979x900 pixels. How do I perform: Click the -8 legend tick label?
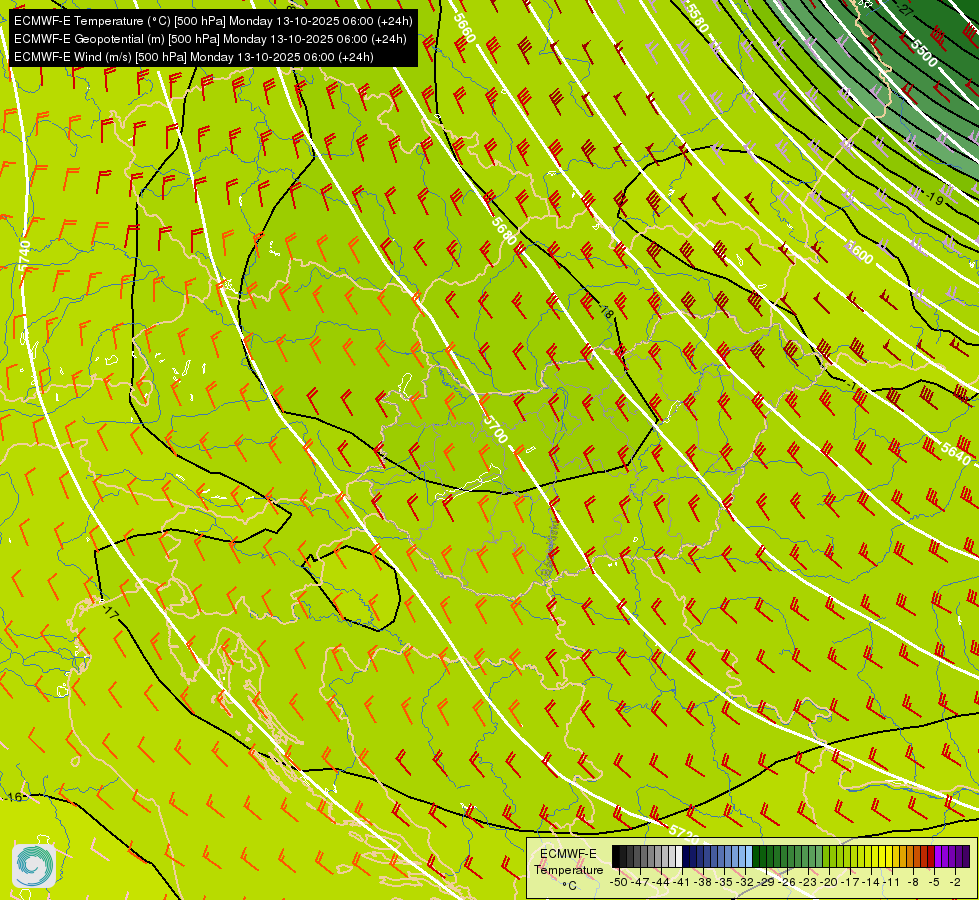pyautogui.click(x=913, y=882)
